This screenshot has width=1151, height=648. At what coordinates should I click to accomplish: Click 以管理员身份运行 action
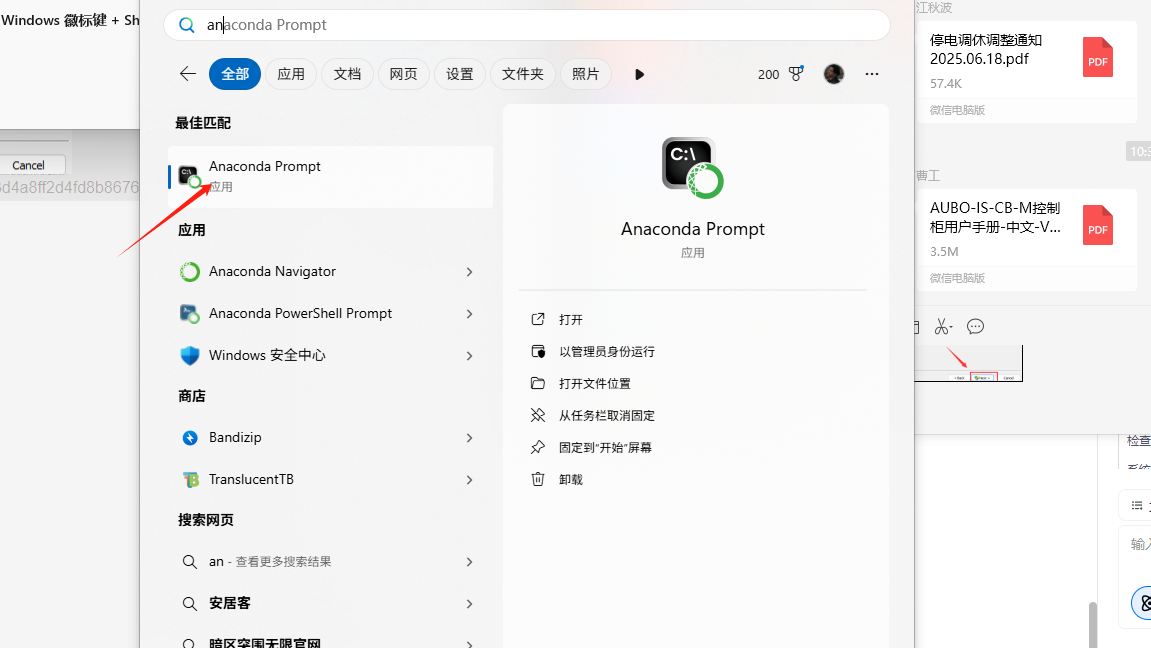pos(606,352)
